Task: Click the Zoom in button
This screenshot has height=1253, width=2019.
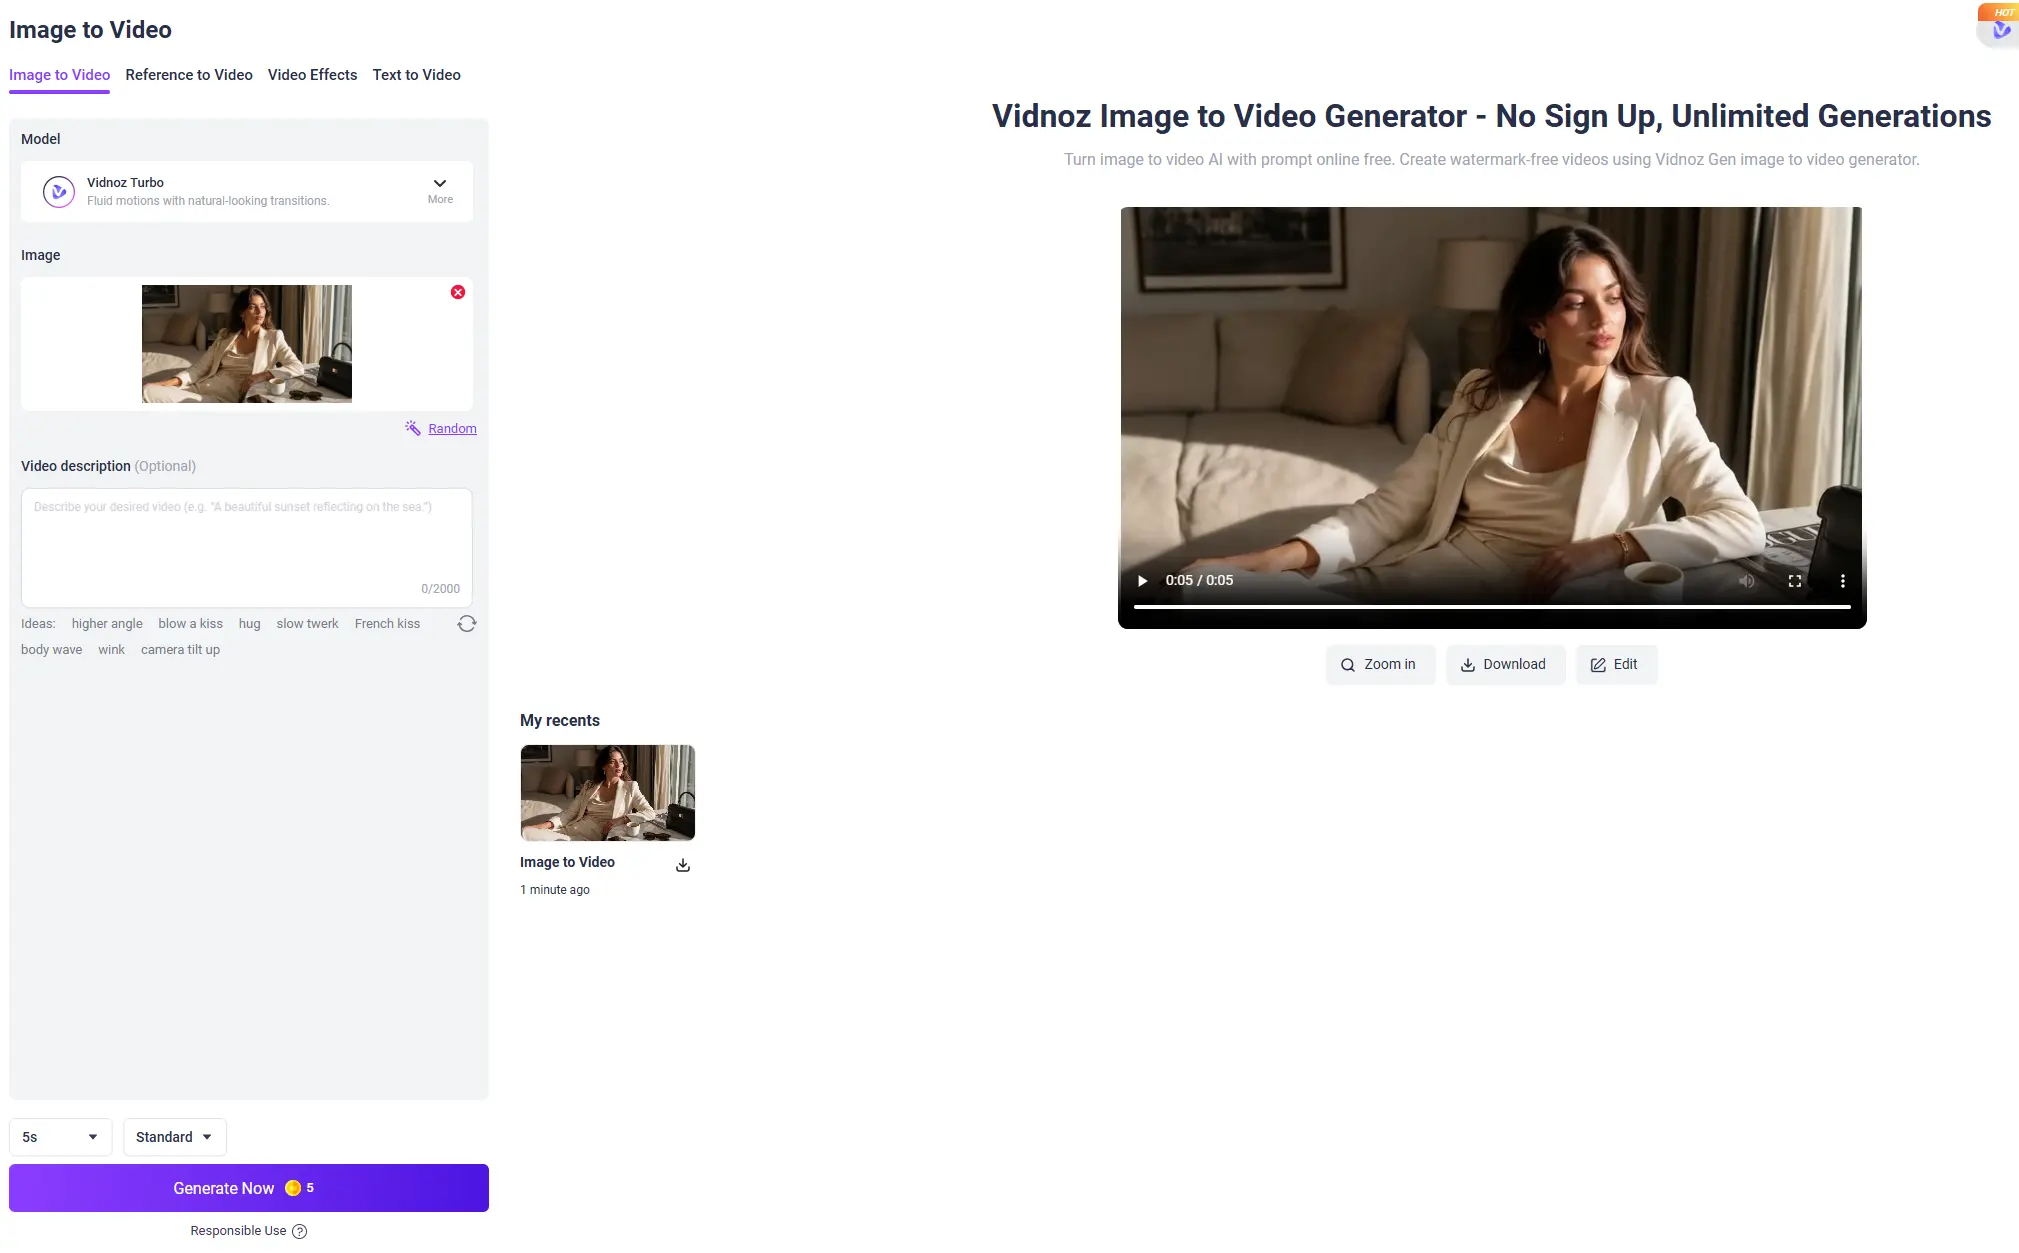Action: coord(1380,665)
